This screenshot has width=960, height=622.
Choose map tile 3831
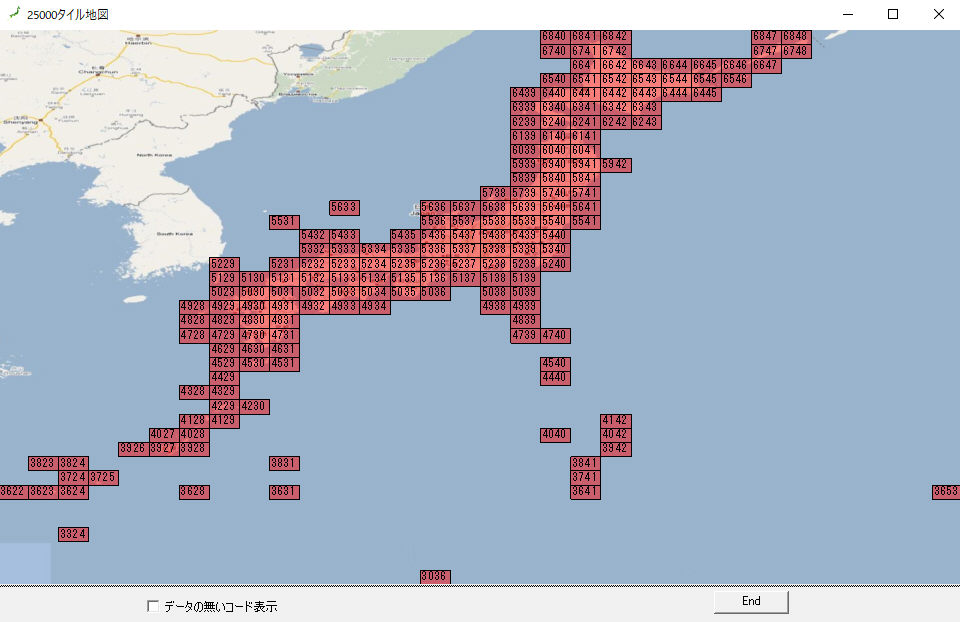(284, 463)
